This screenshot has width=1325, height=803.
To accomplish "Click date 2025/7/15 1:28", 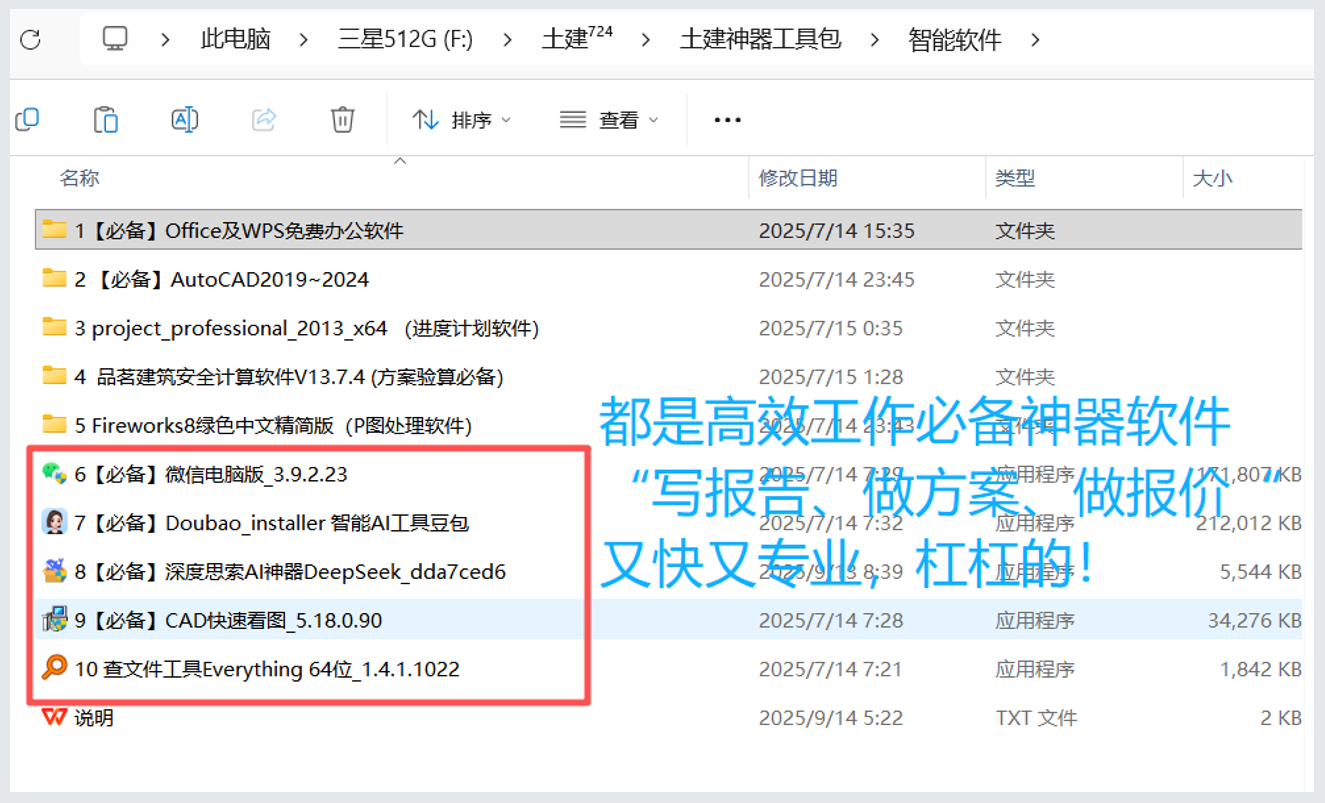I will [x=831, y=377].
